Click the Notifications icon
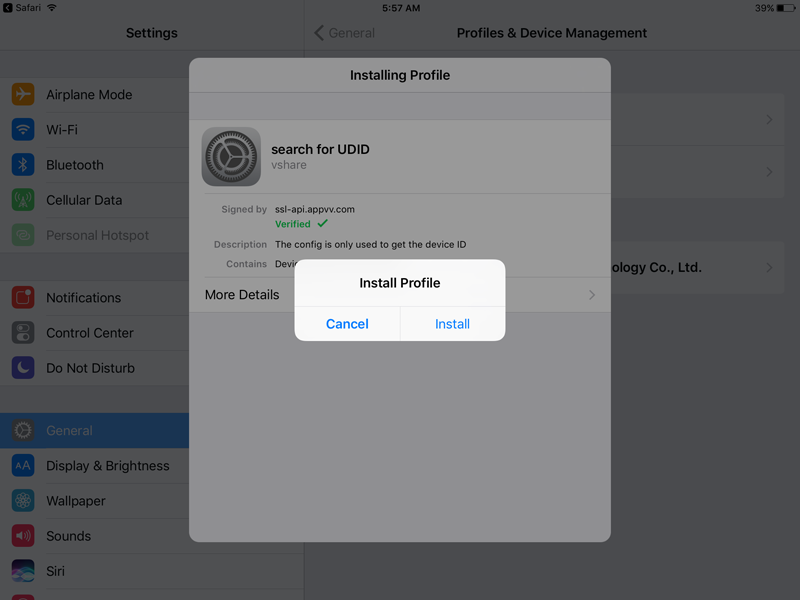Image resolution: width=800 pixels, height=600 pixels. [x=23, y=297]
